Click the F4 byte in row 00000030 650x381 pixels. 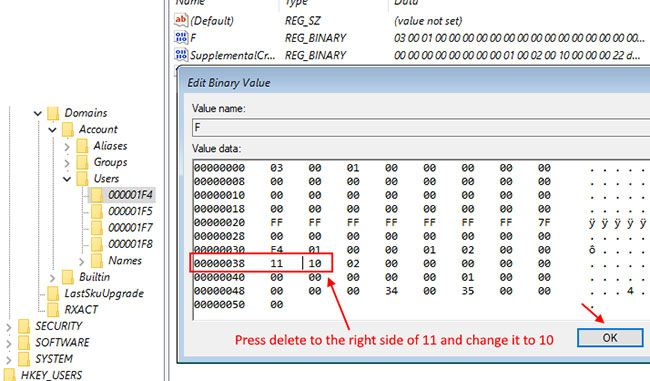click(x=276, y=250)
